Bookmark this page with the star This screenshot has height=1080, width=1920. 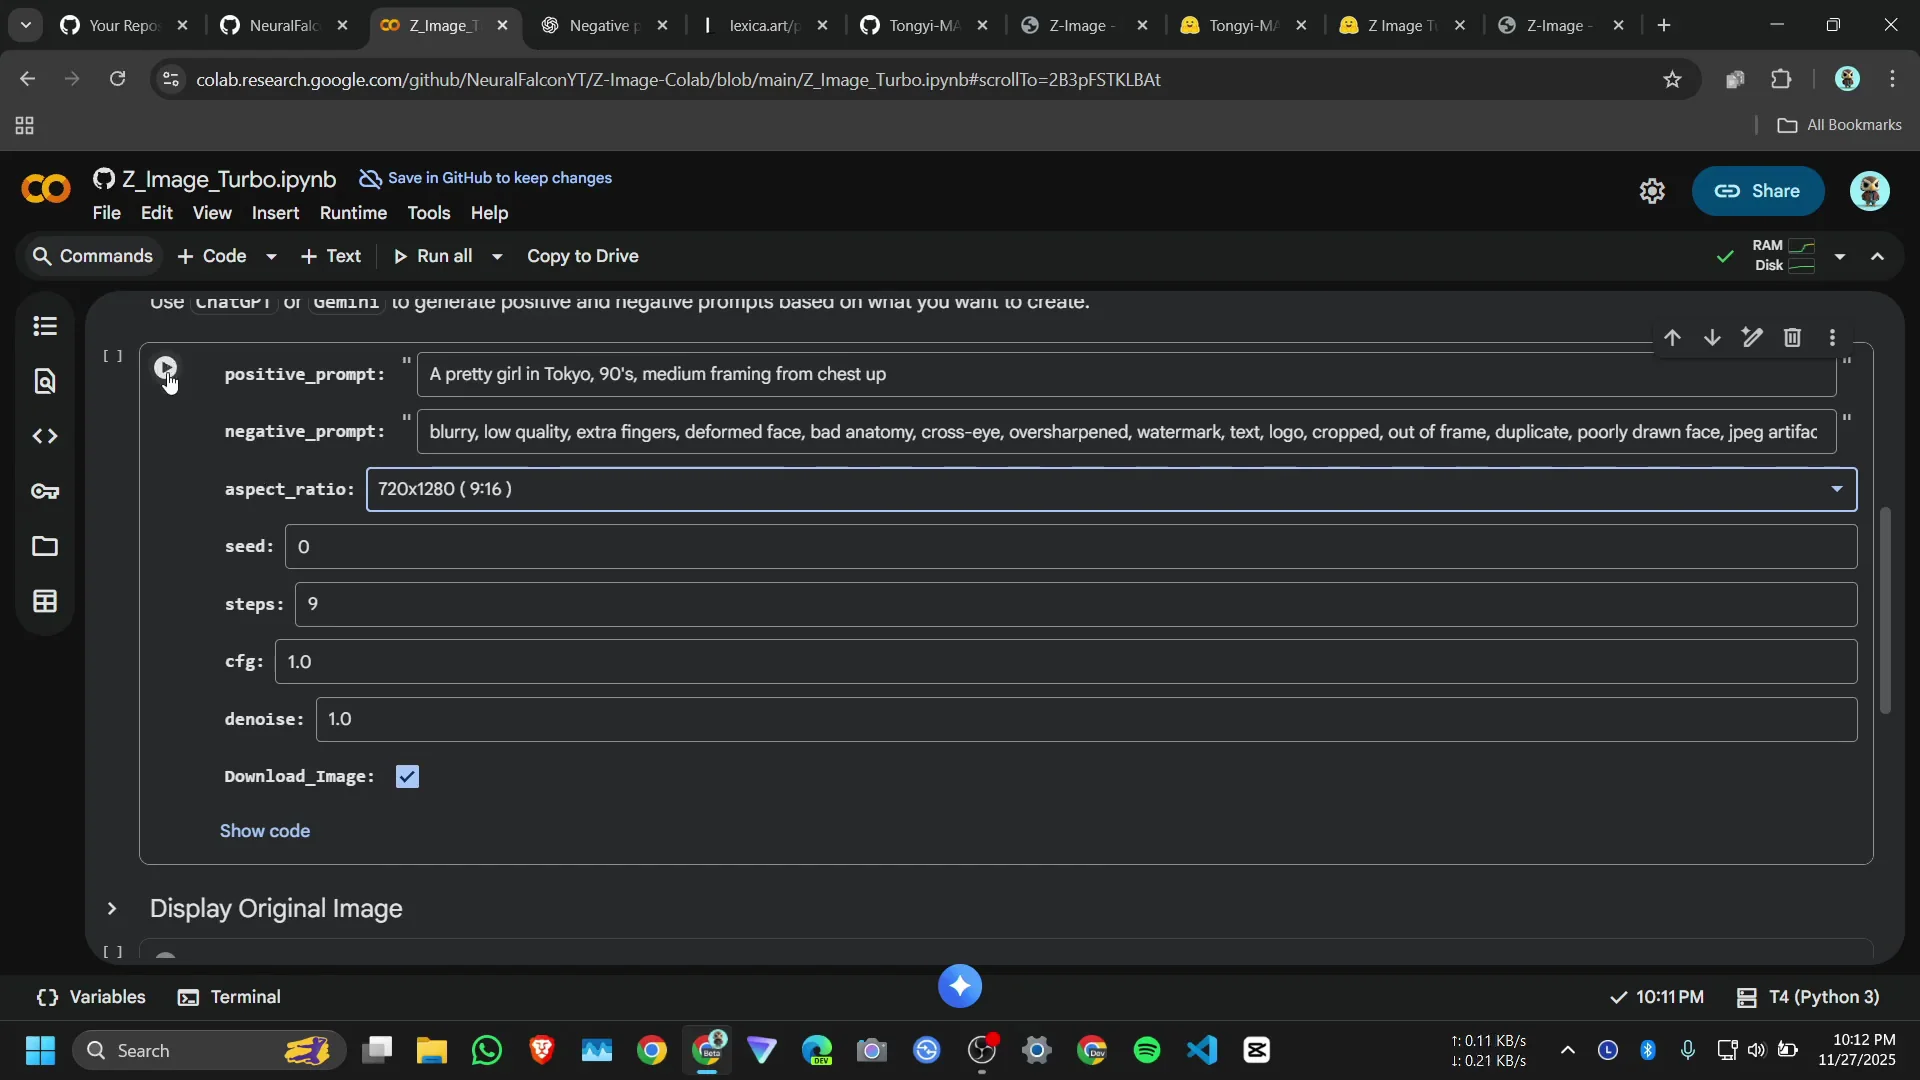click(1673, 80)
